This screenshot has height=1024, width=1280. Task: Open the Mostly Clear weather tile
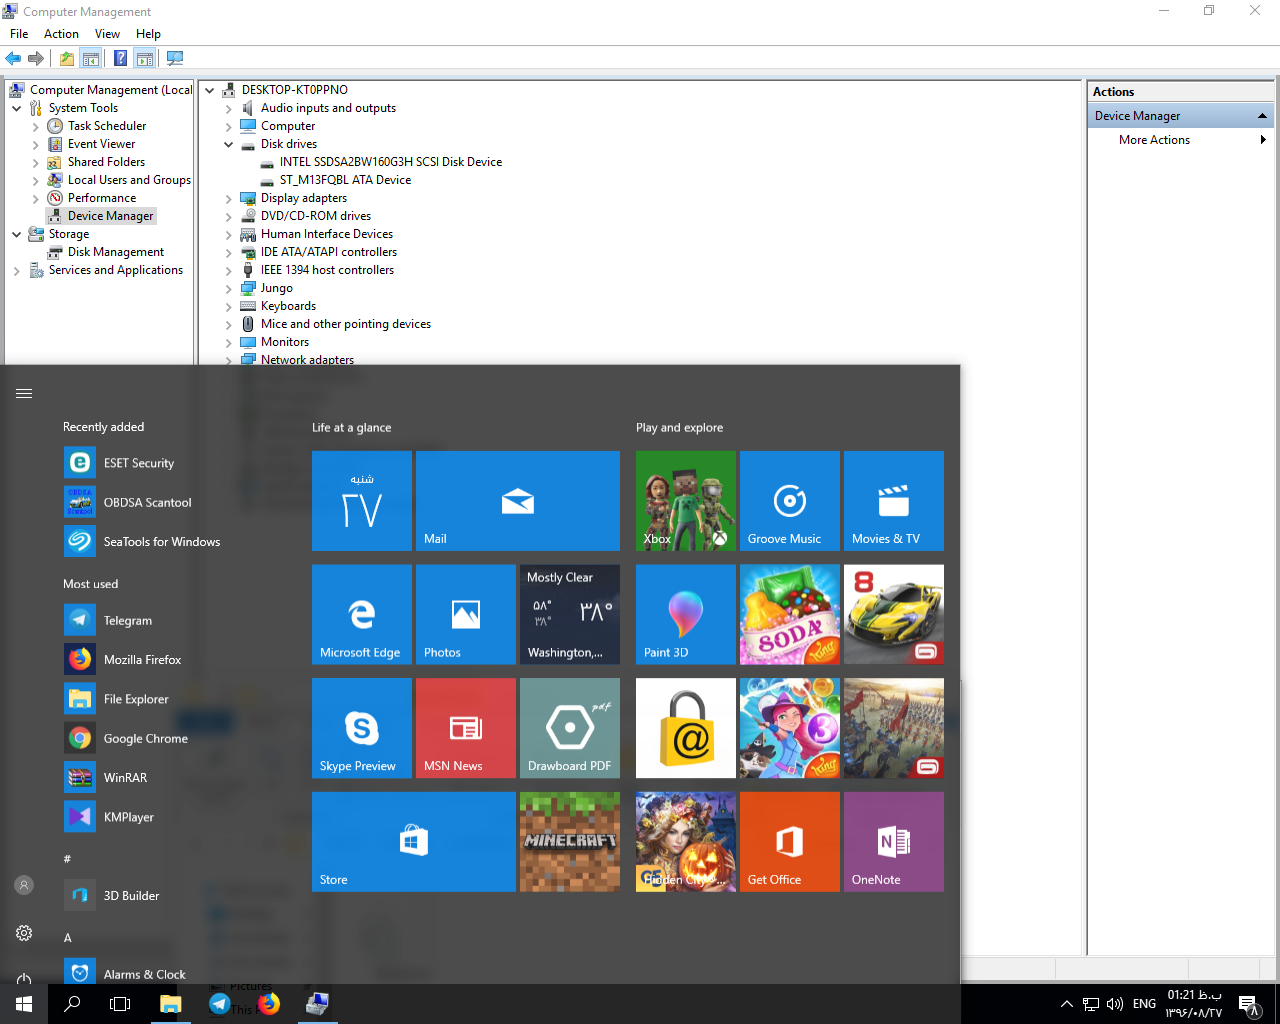[570, 615]
